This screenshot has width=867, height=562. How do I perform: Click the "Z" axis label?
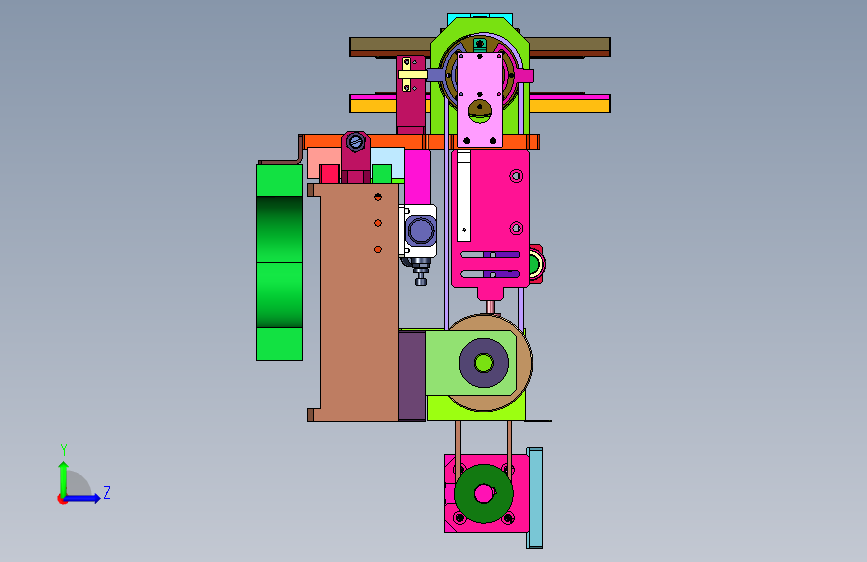pyautogui.click(x=107, y=492)
